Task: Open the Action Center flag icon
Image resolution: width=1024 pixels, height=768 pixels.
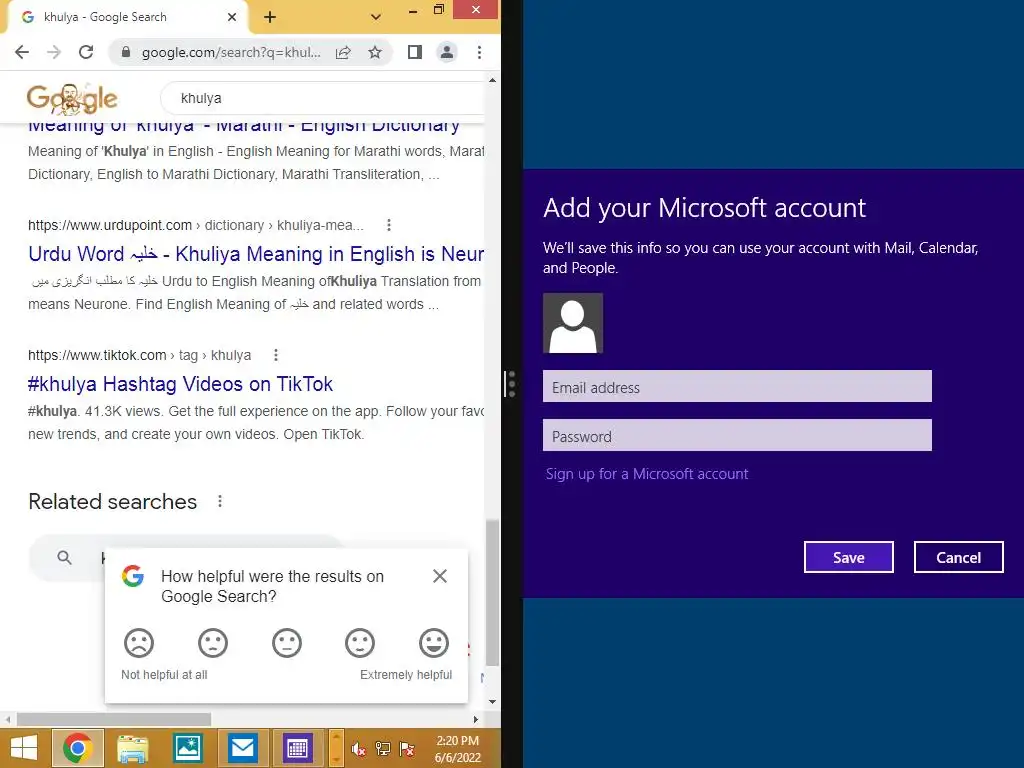Action: 407,749
